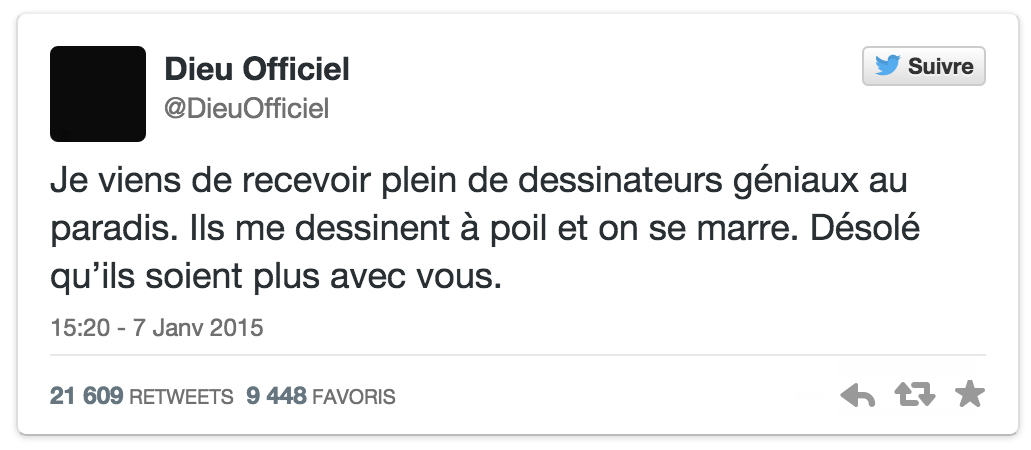Click the RETWEETS label

(181, 397)
